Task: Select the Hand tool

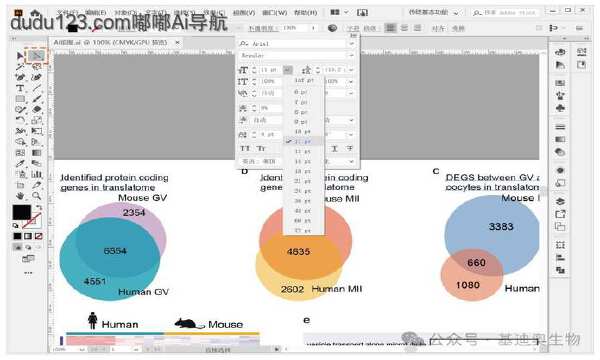Action: [x=20, y=196]
